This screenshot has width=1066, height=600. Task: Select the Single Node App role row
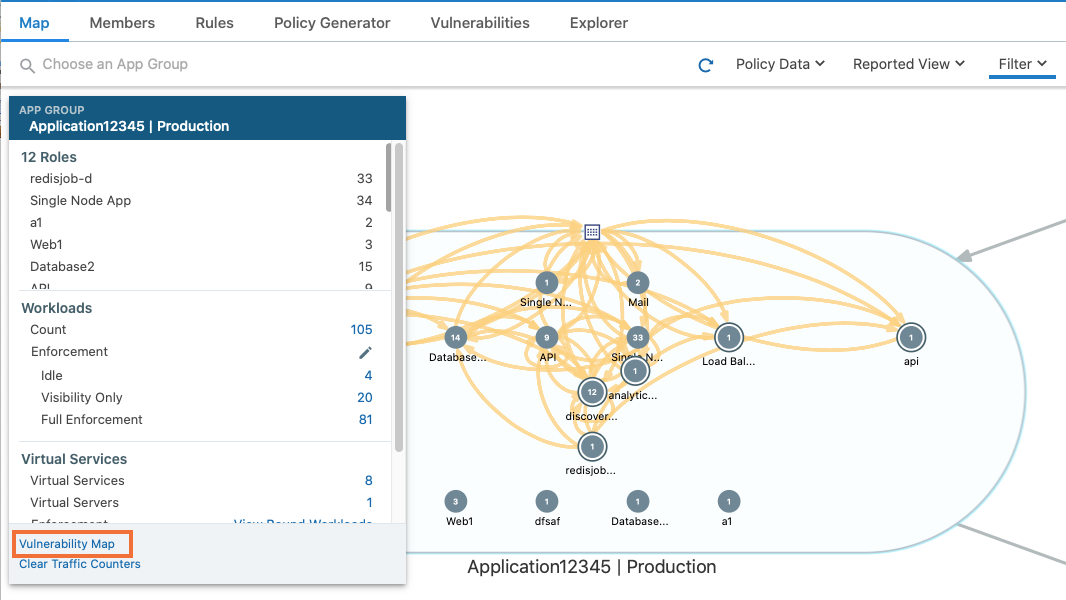[201, 200]
